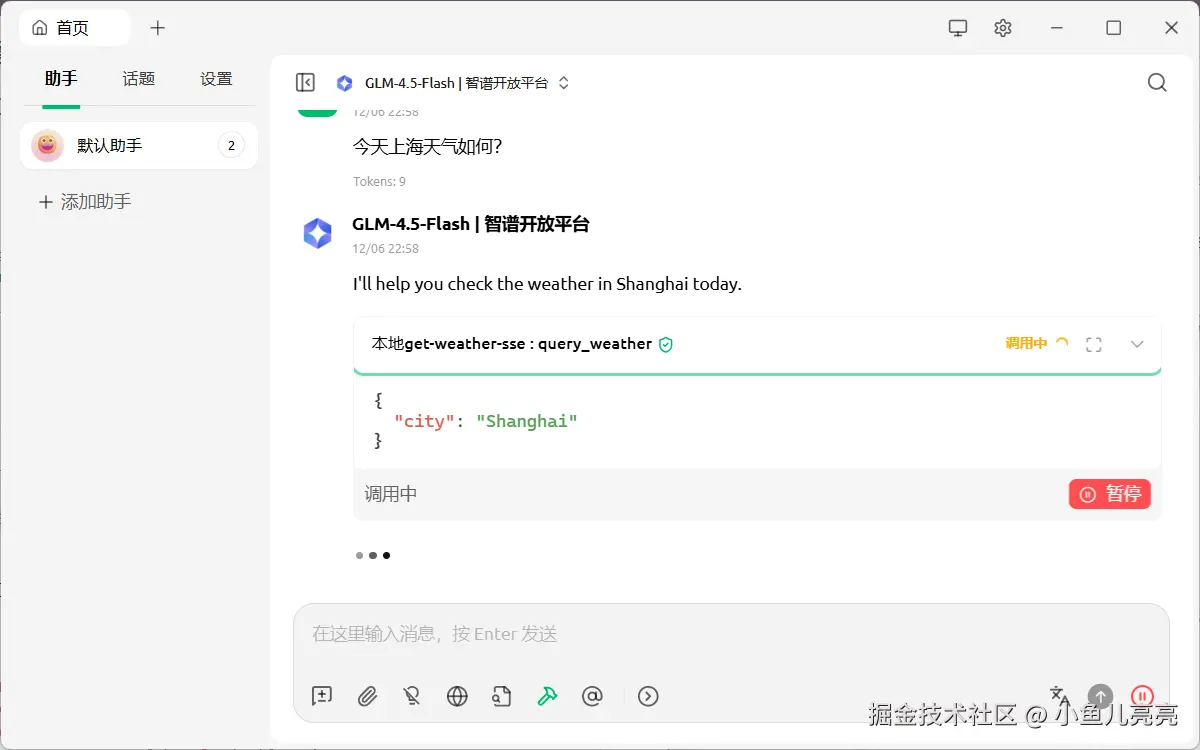Attach a file with paperclip icon

pyautogui.click(x=367, y=696)
